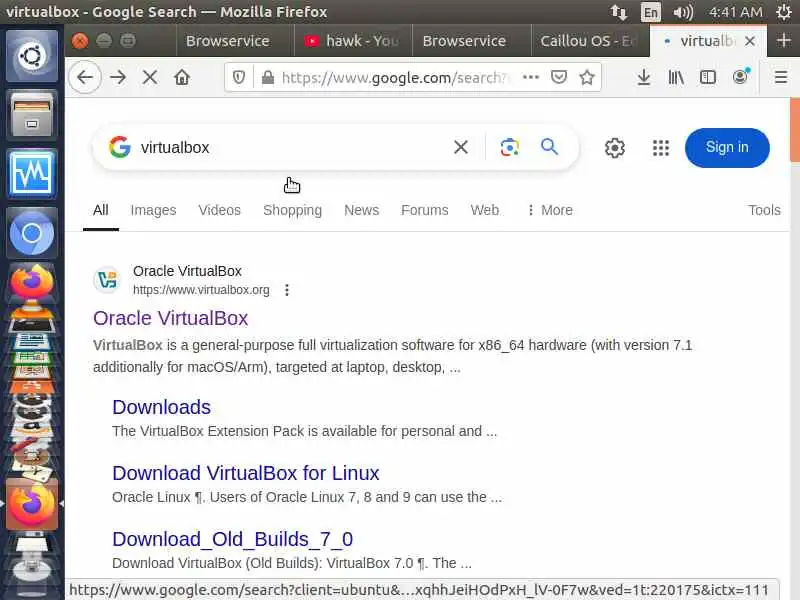Switch to the first Browservice tab
Image resolution: width=800 pixels, height=600 pixels.
click(235, 41)
